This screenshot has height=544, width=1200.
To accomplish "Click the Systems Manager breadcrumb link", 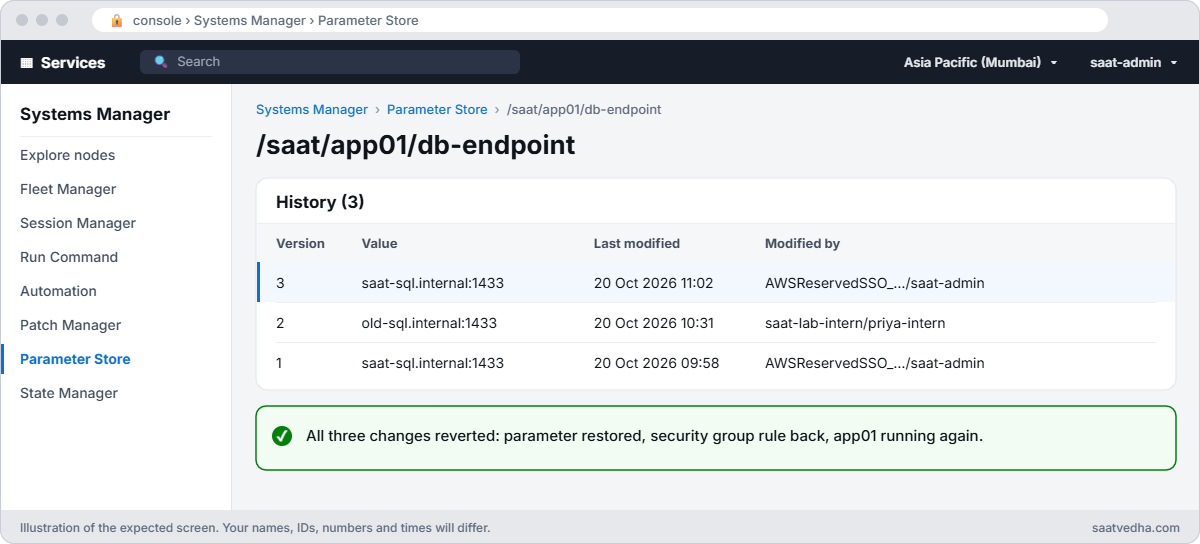I will pyautogui.click(x=312, y=109).
